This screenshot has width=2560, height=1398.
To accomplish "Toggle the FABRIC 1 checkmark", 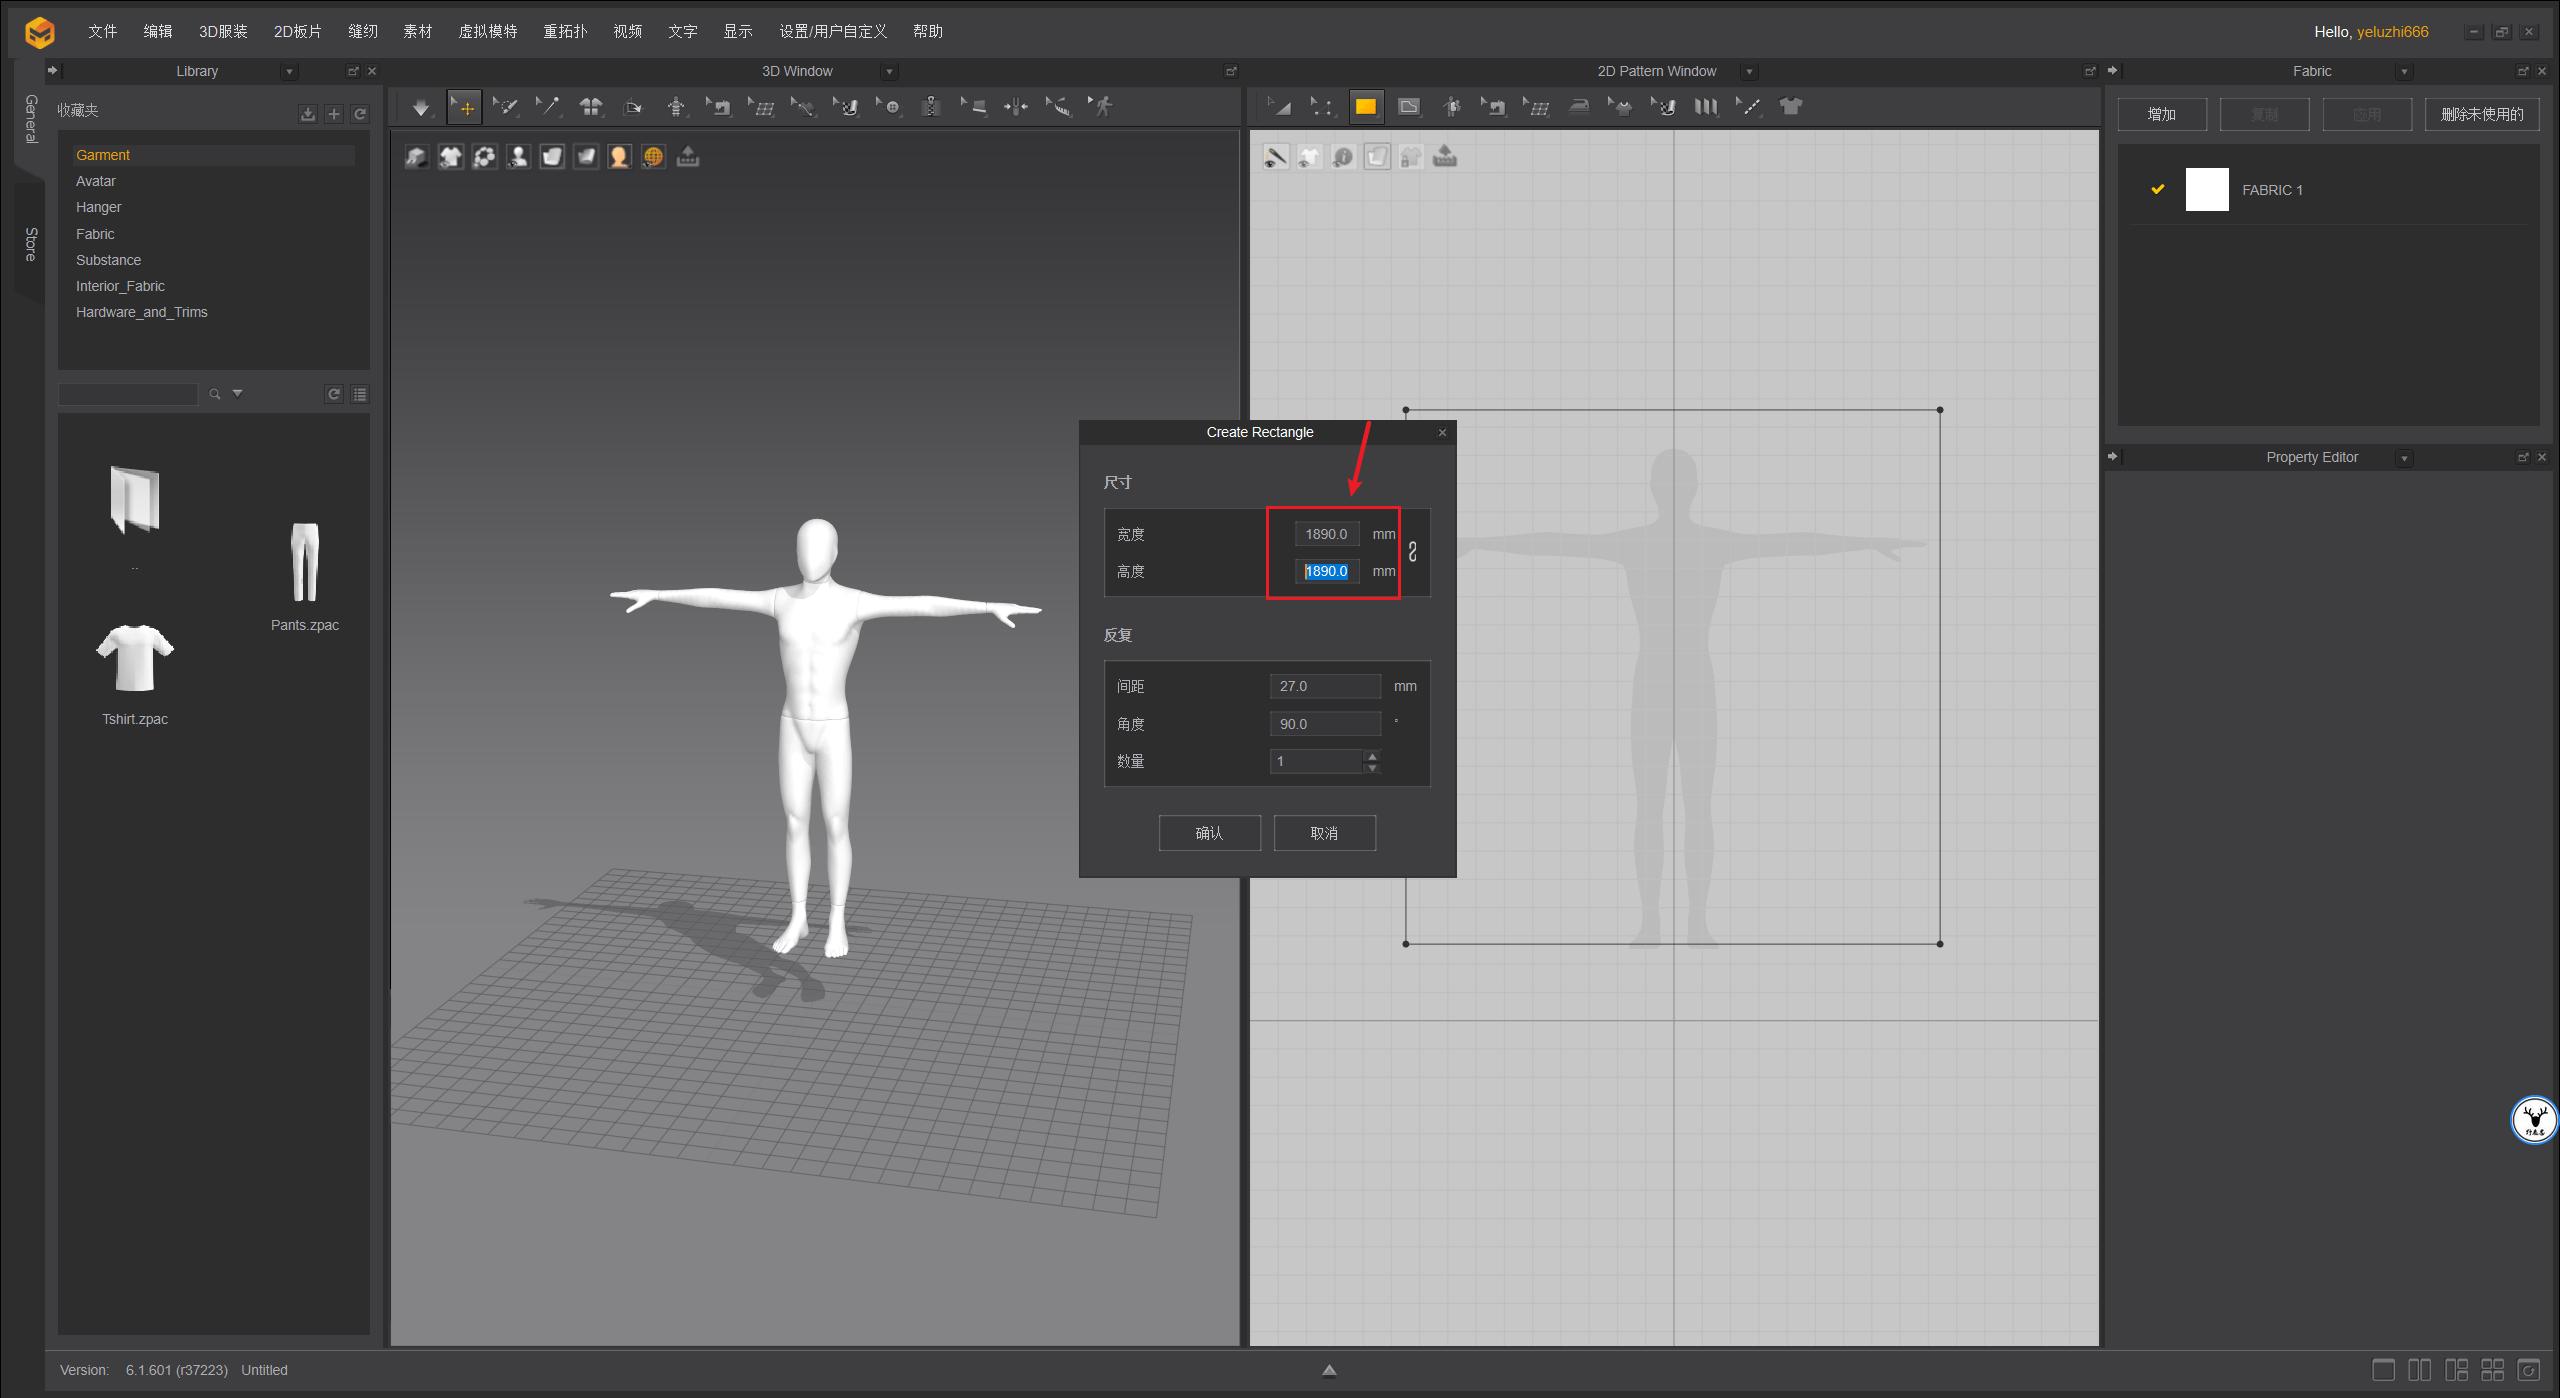I will point(2157,189).
